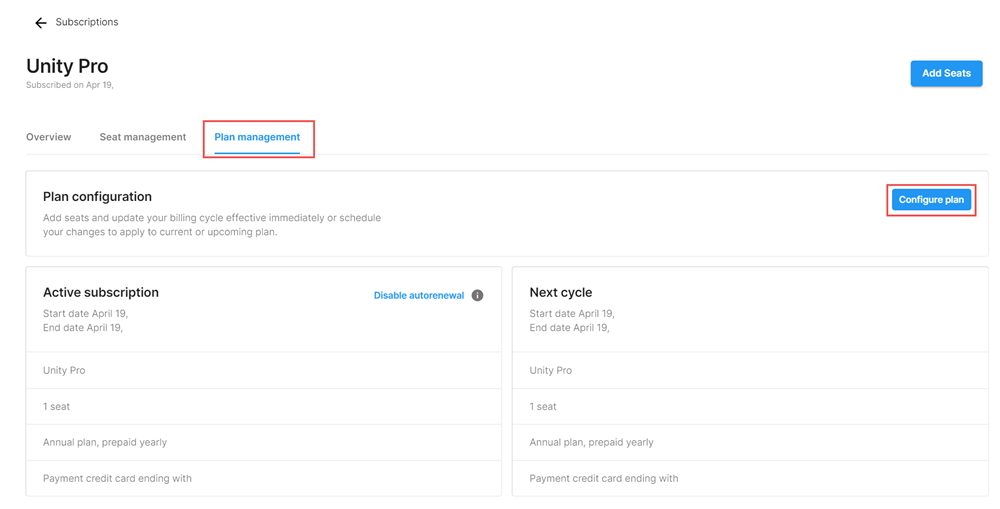Image resolution: width=1000 pixels, height=509 pixels.
Task: Go back via the Subscriptions link
Action: pos(87,22)
